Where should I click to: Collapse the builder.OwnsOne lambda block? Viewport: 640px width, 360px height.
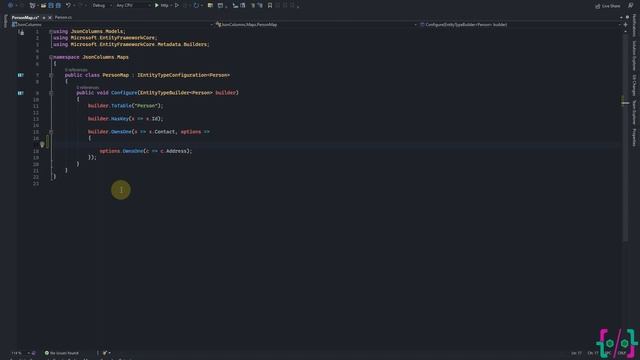pos(51,132)
